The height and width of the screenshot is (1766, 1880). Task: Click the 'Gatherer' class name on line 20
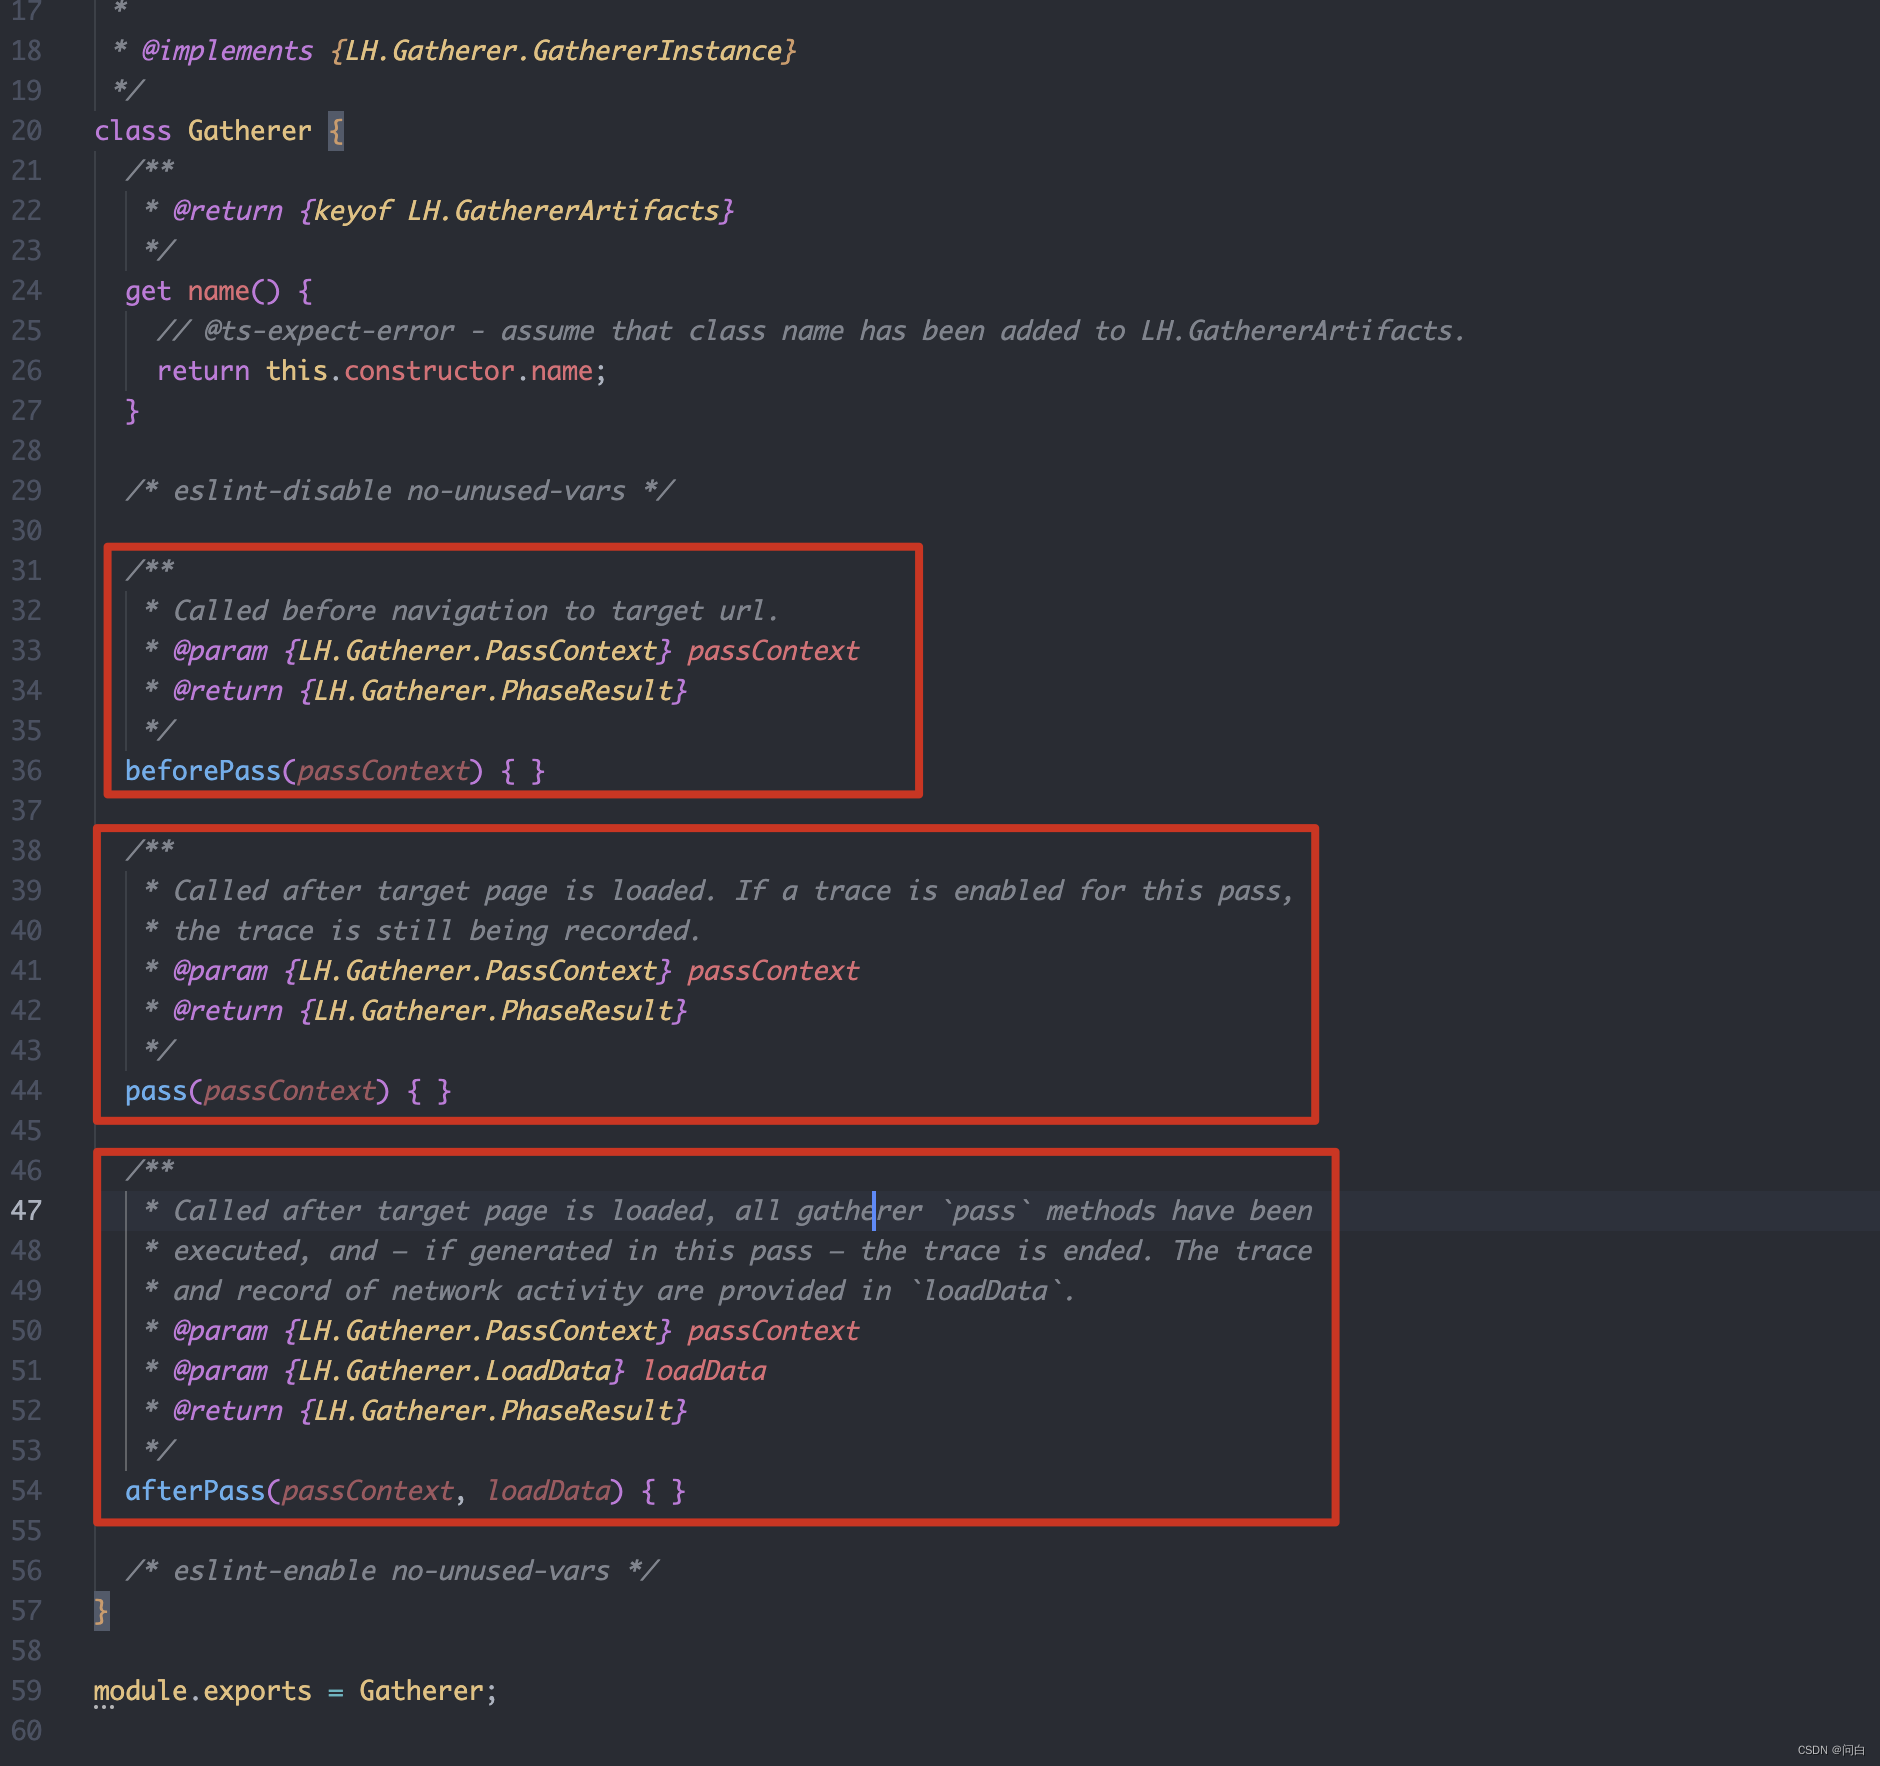(250, 131)
